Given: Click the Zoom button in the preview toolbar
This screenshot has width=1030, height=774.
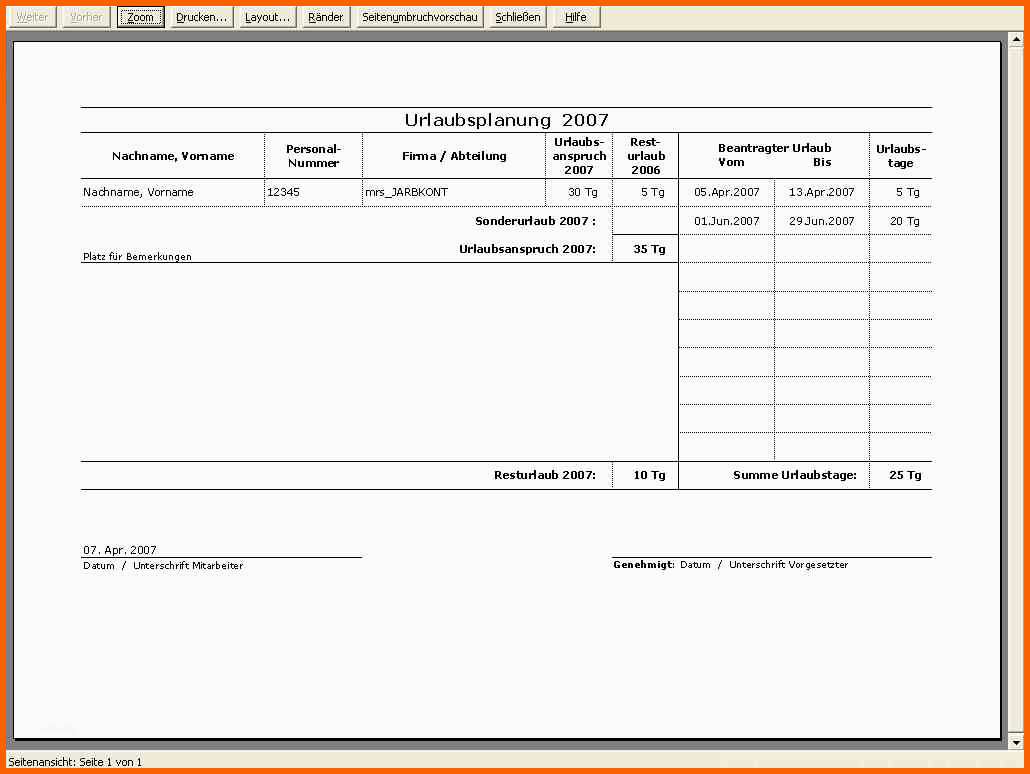Looking at the screenshot, I should tap(141, 17).
